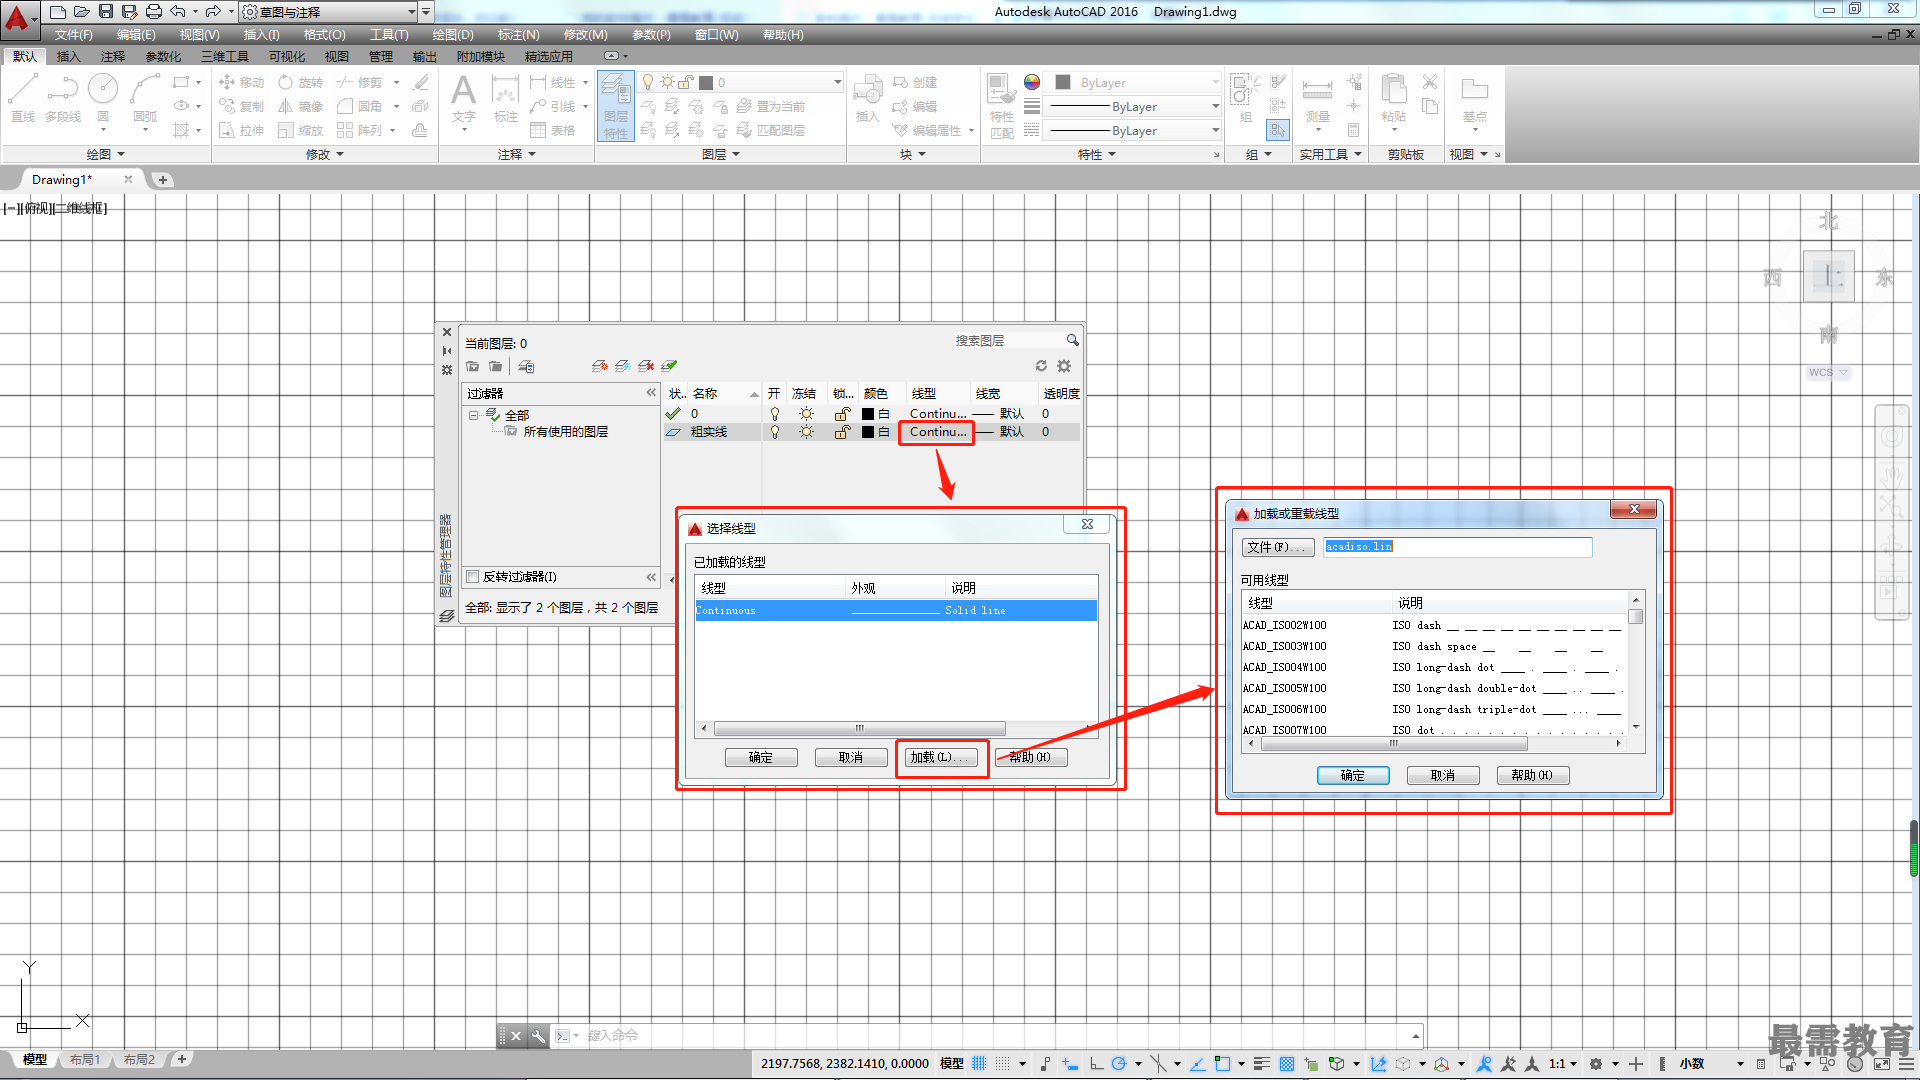Viewport: 1920px width, 1080px height.
Task: Click 取消 in Select Linetype dialog
Action: 851,757
